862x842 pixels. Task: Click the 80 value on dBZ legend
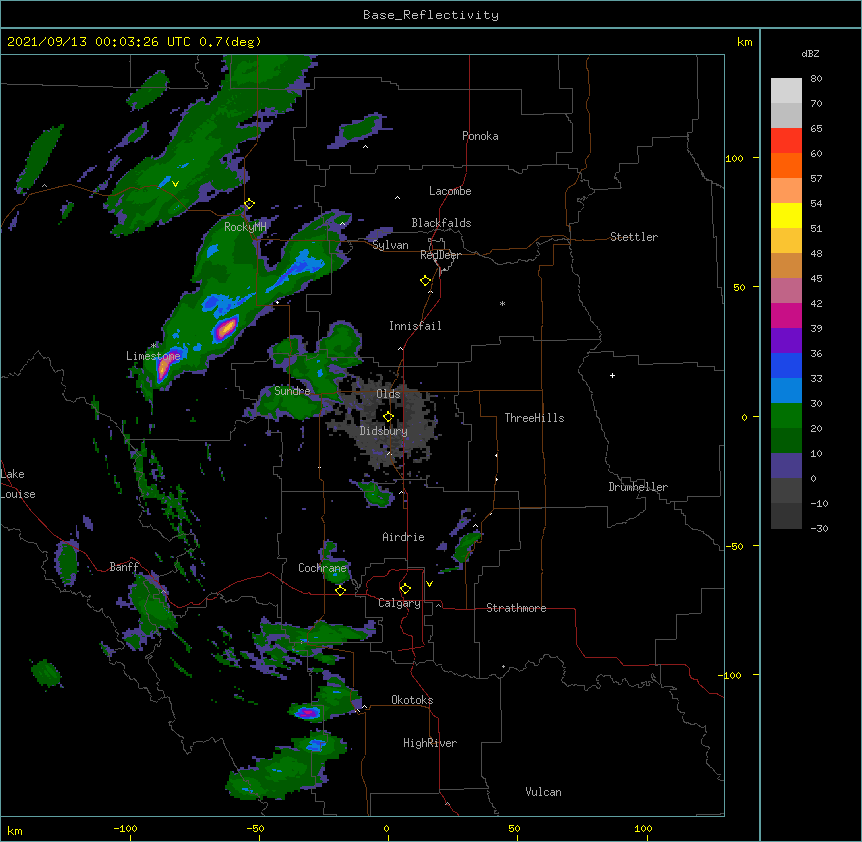click(x=816, y=79)
